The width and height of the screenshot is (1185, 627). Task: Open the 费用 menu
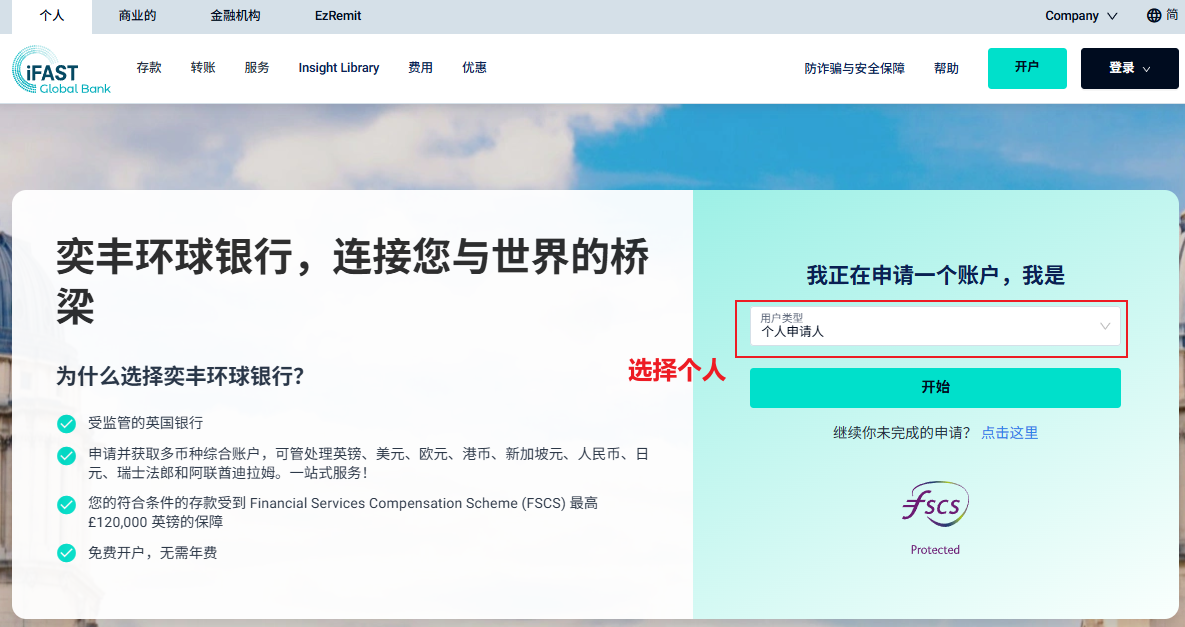pos(420,67)
